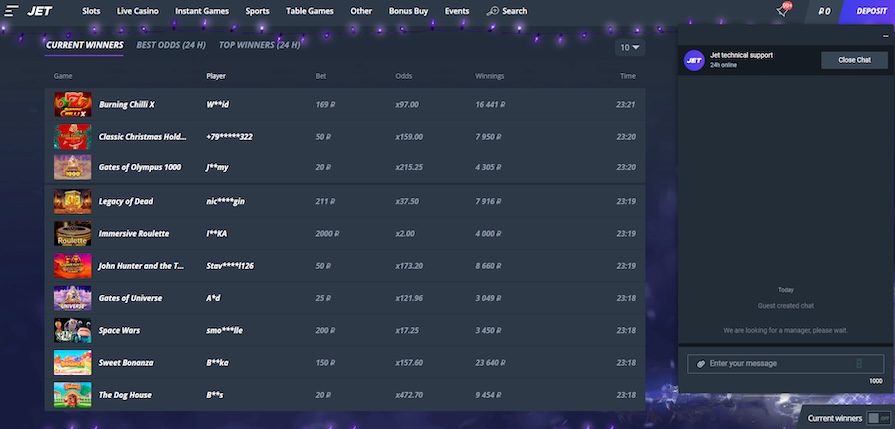Open The Dog House game thumbnail
Image resolution: width=895 pixels, height=429 pixels.
click(72, 395)
